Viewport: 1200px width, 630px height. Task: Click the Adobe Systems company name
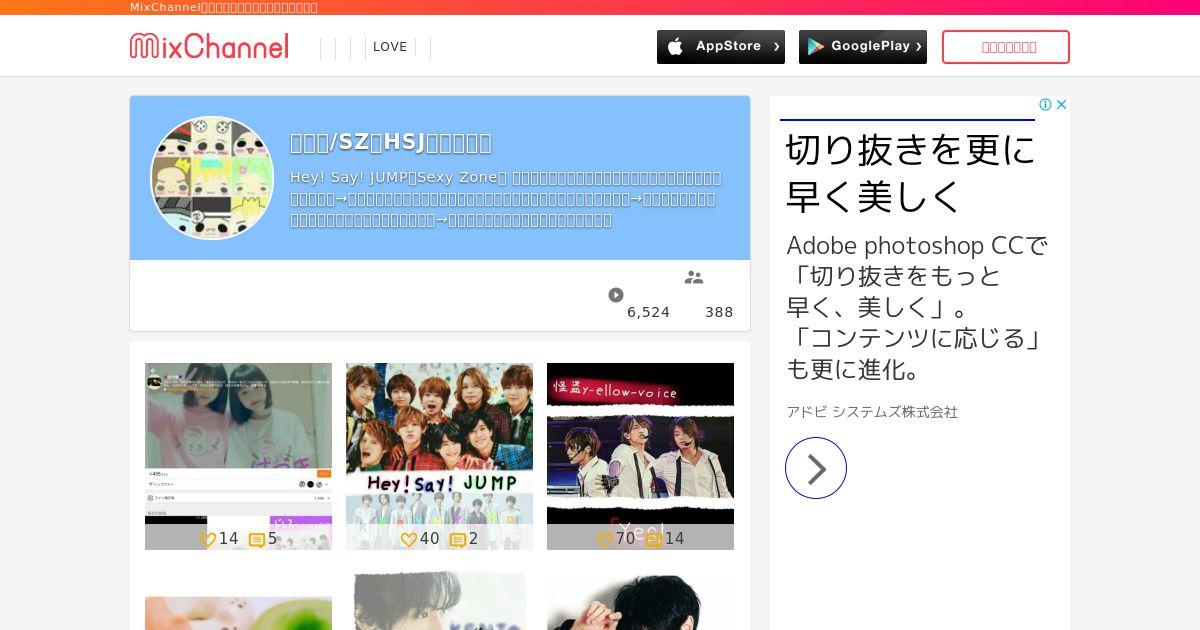[x=872, y=412]
